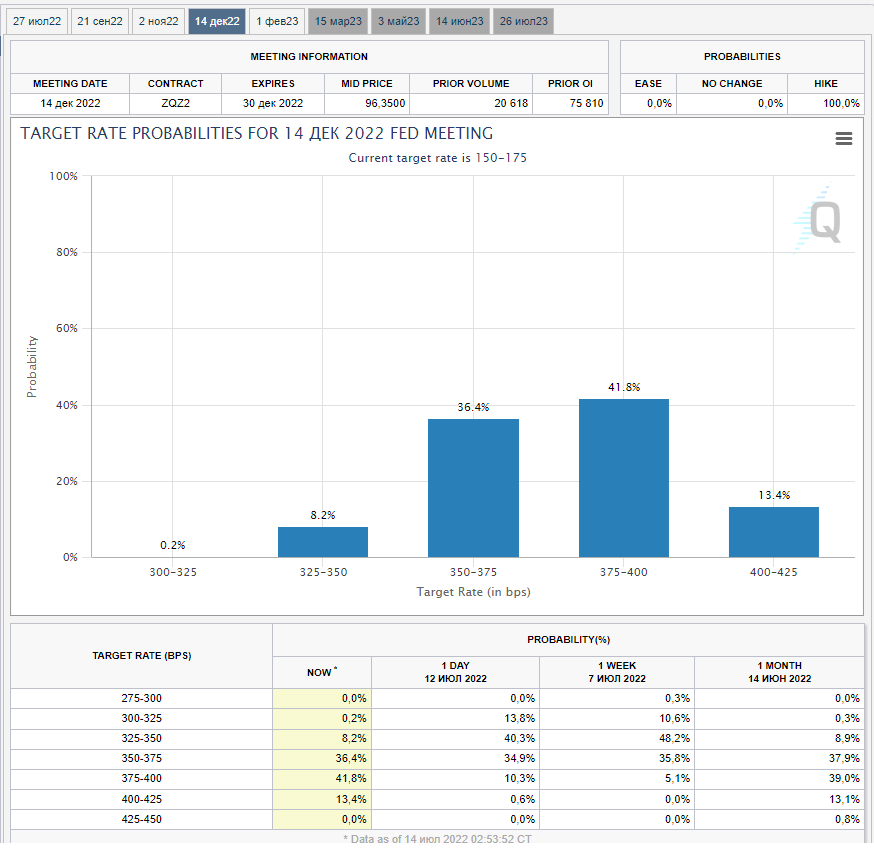Open the 2 ноя22 meeting tab
This screenshot has width=874, height=848.
pyautogui.click(x=158, y=21)
